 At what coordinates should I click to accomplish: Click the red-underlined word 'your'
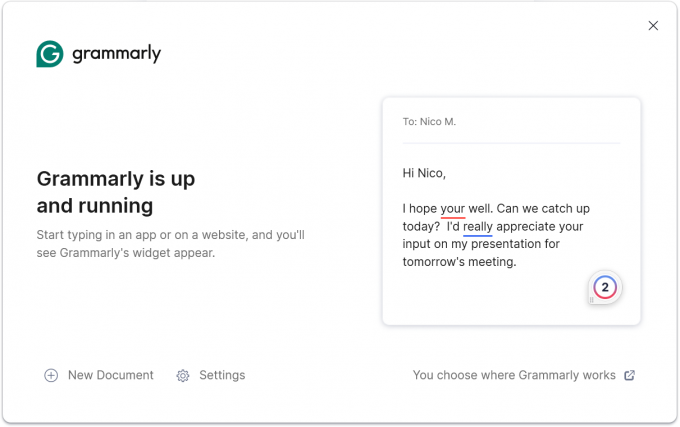[x=453, y=209]
